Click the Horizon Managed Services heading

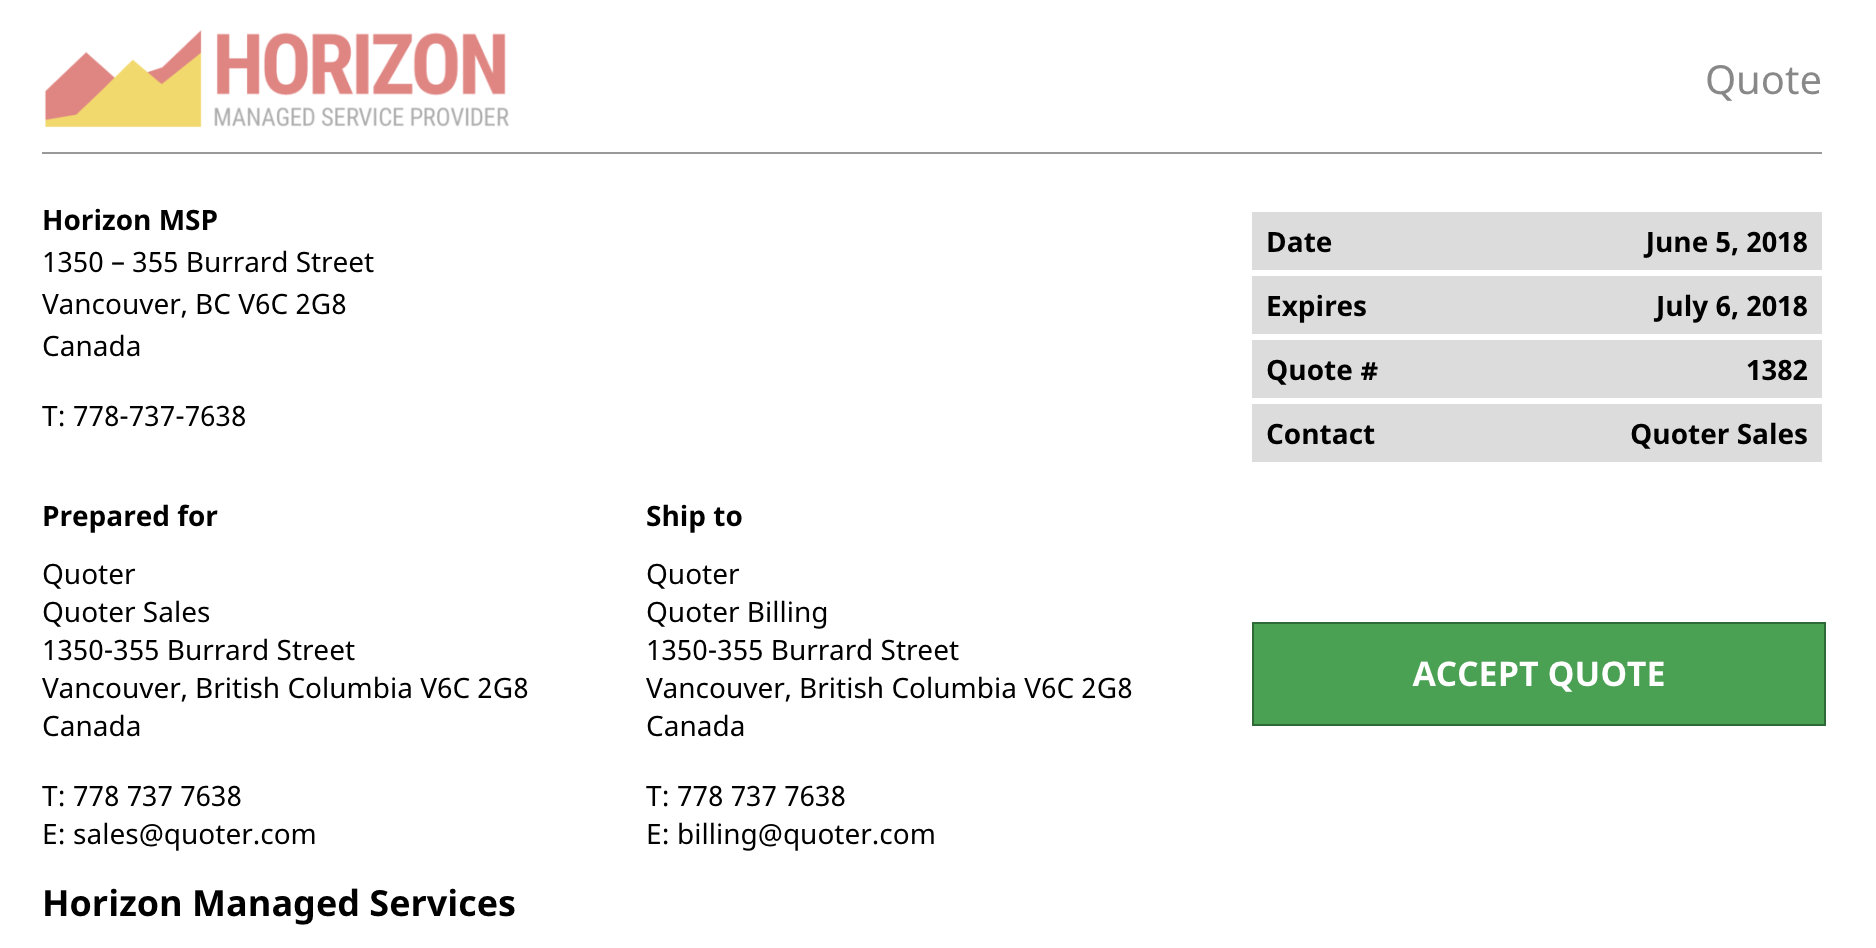(x=279, y=903)
